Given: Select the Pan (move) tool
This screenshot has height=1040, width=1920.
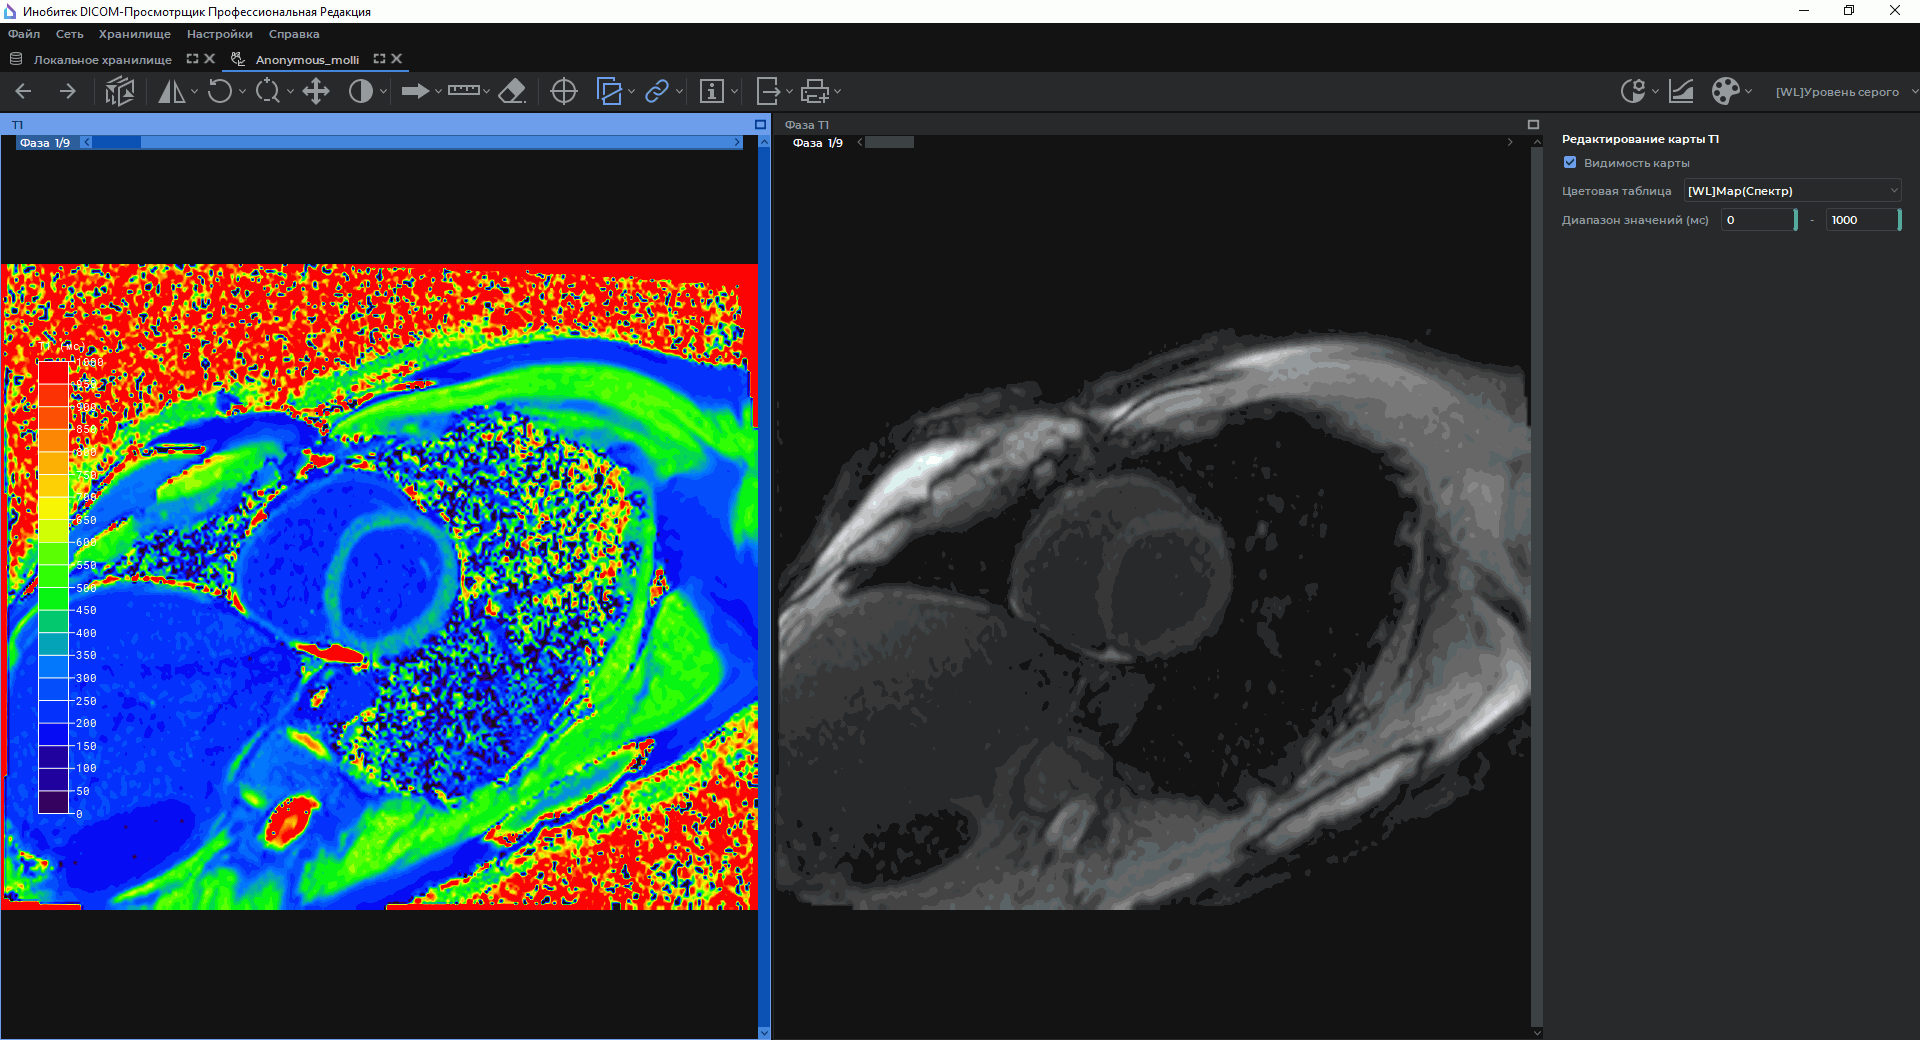Looking at the screenshot, I should pos(316,92).
